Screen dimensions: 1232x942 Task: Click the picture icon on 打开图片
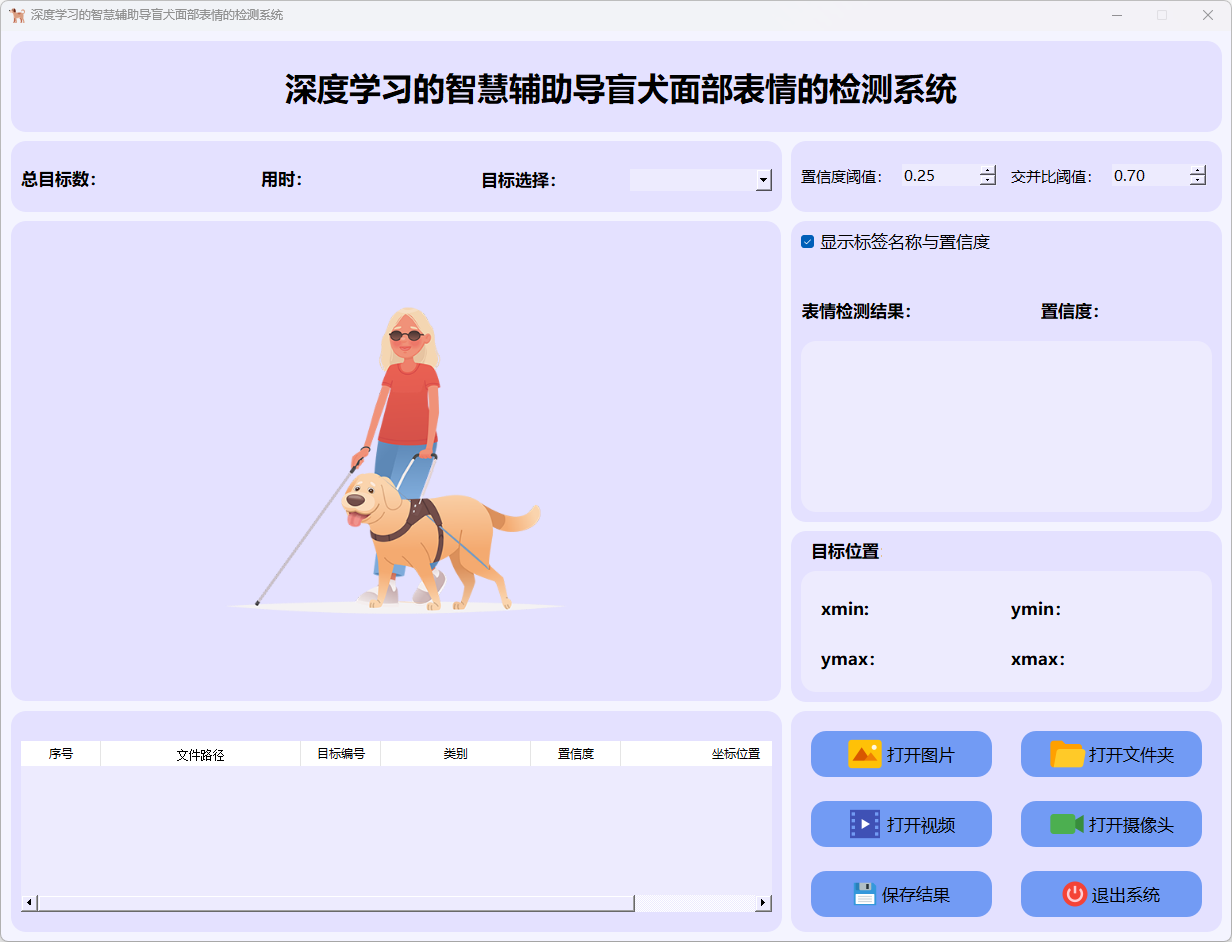(x=864, y=754)
